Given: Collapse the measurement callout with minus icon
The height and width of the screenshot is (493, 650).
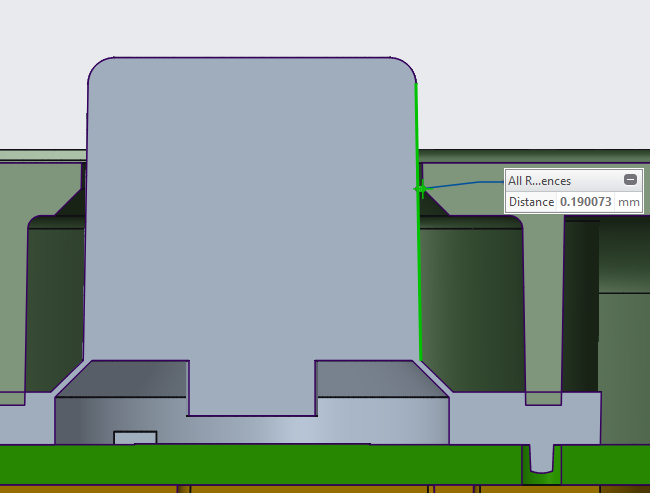Looking at the screenshot, I should pos(630,180).
